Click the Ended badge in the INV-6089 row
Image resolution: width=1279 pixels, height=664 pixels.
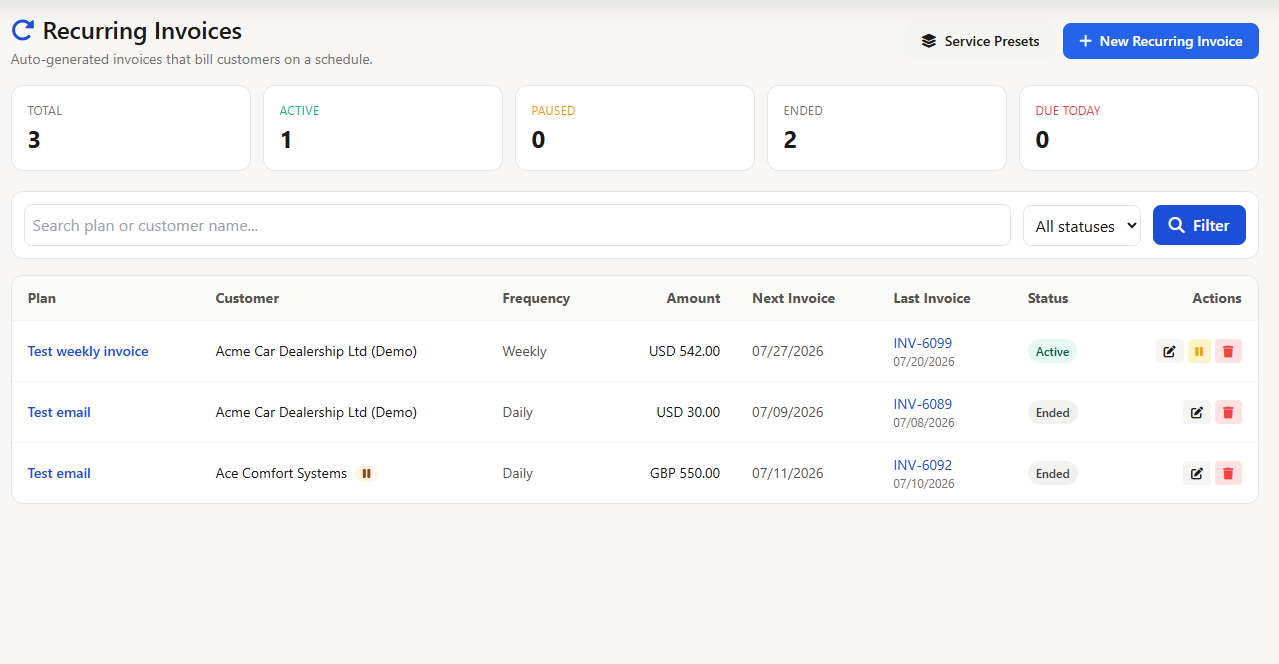click(x=1052, y=412)
